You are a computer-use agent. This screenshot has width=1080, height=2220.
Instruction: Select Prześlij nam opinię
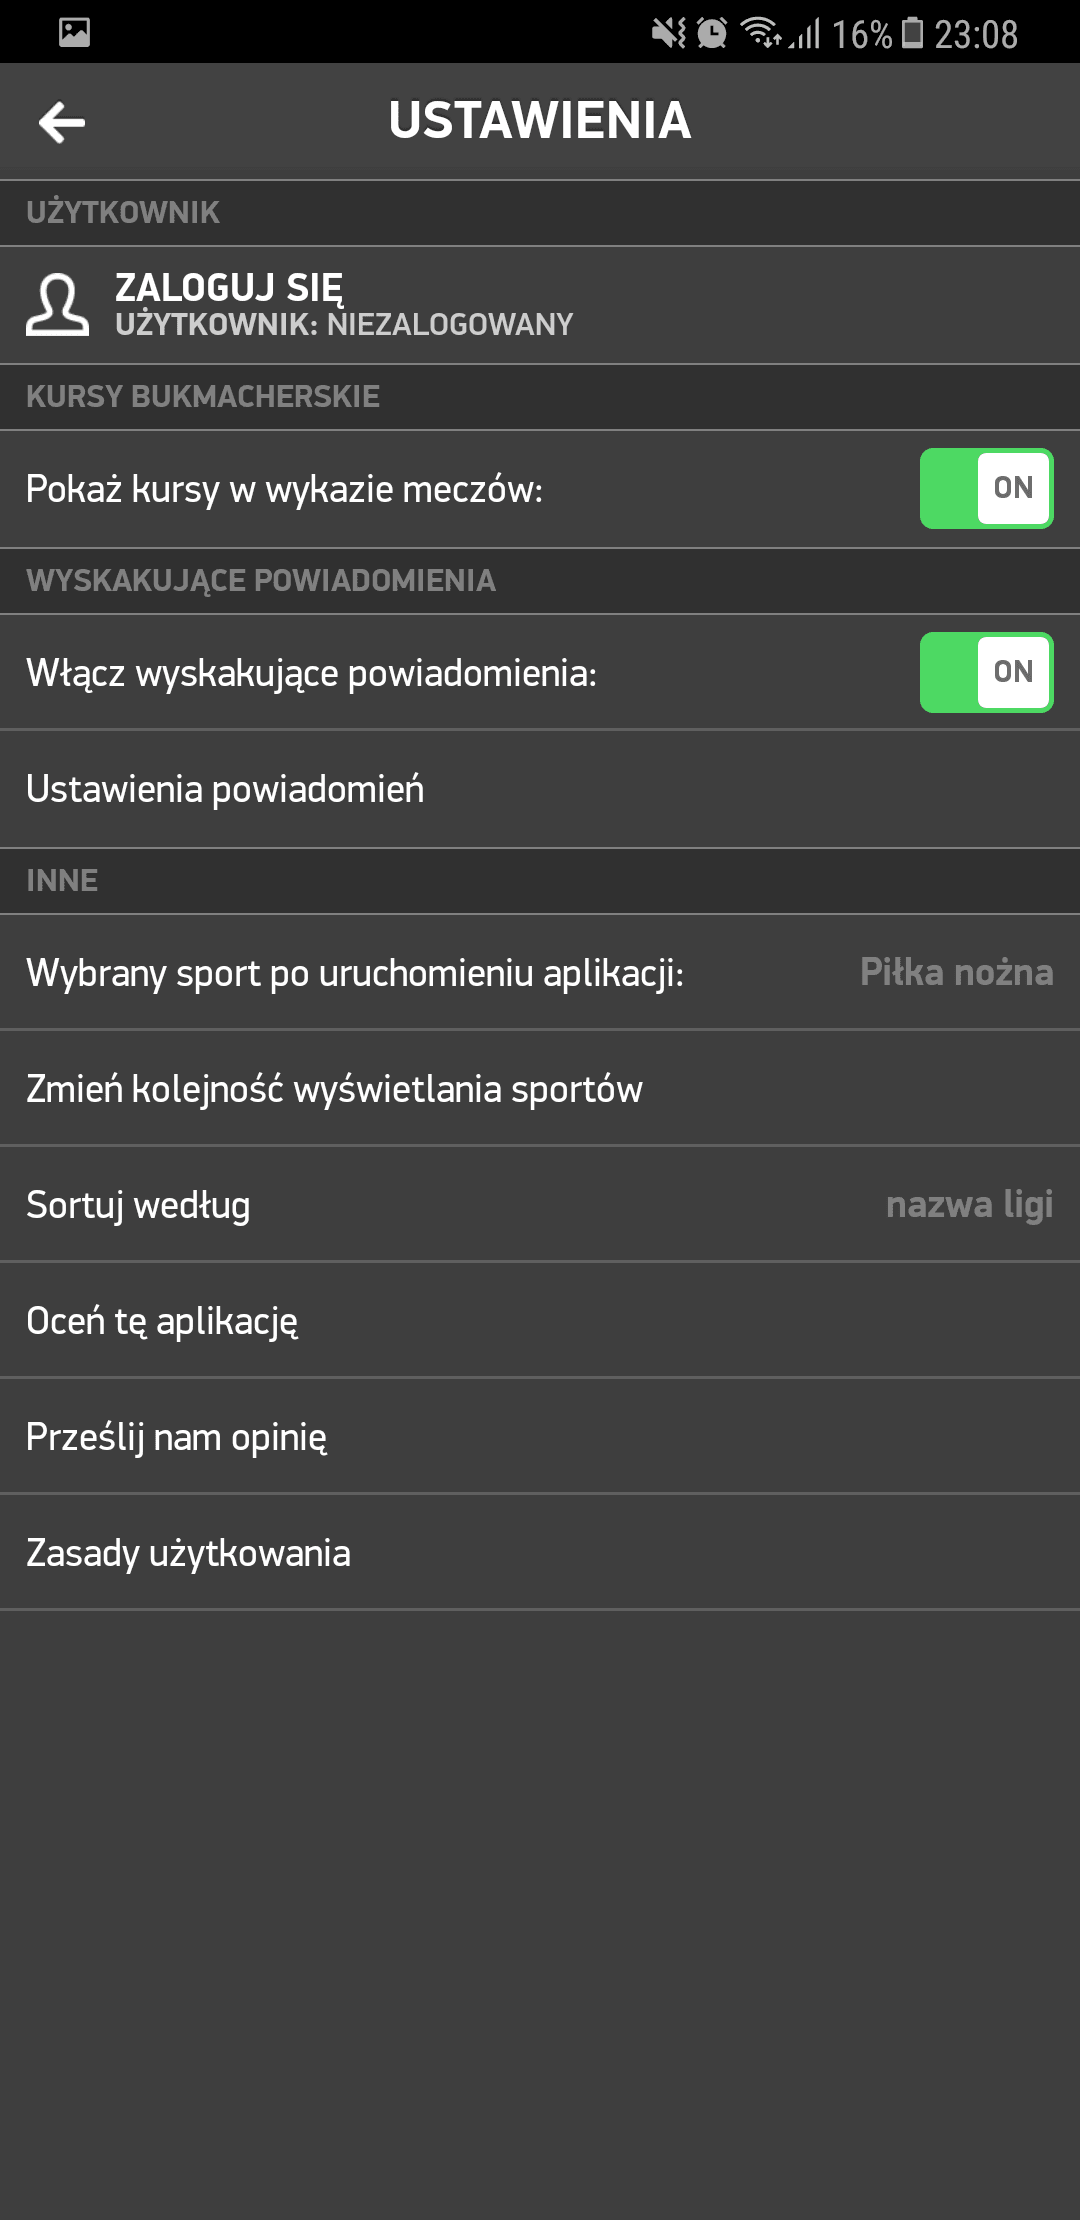click(x=176, y=1437)
